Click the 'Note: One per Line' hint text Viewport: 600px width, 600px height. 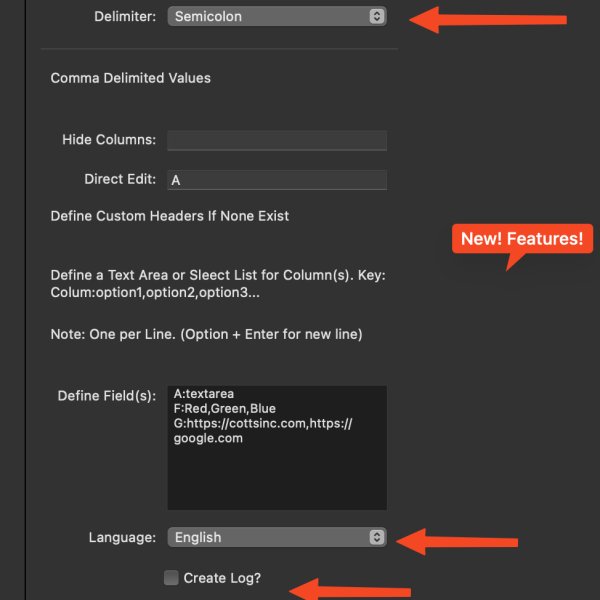click(x=206, y=334)
